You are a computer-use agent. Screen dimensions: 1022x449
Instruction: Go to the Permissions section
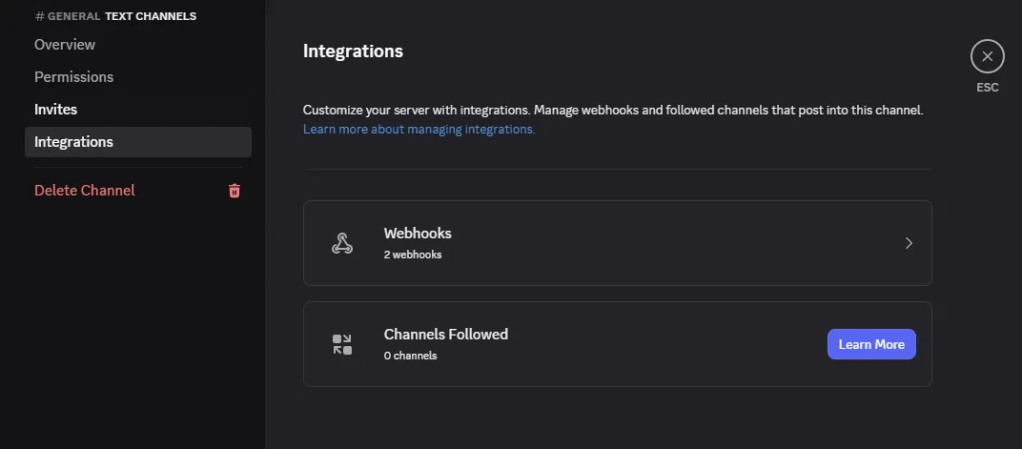pyautogui.click(x=74, y=77)
